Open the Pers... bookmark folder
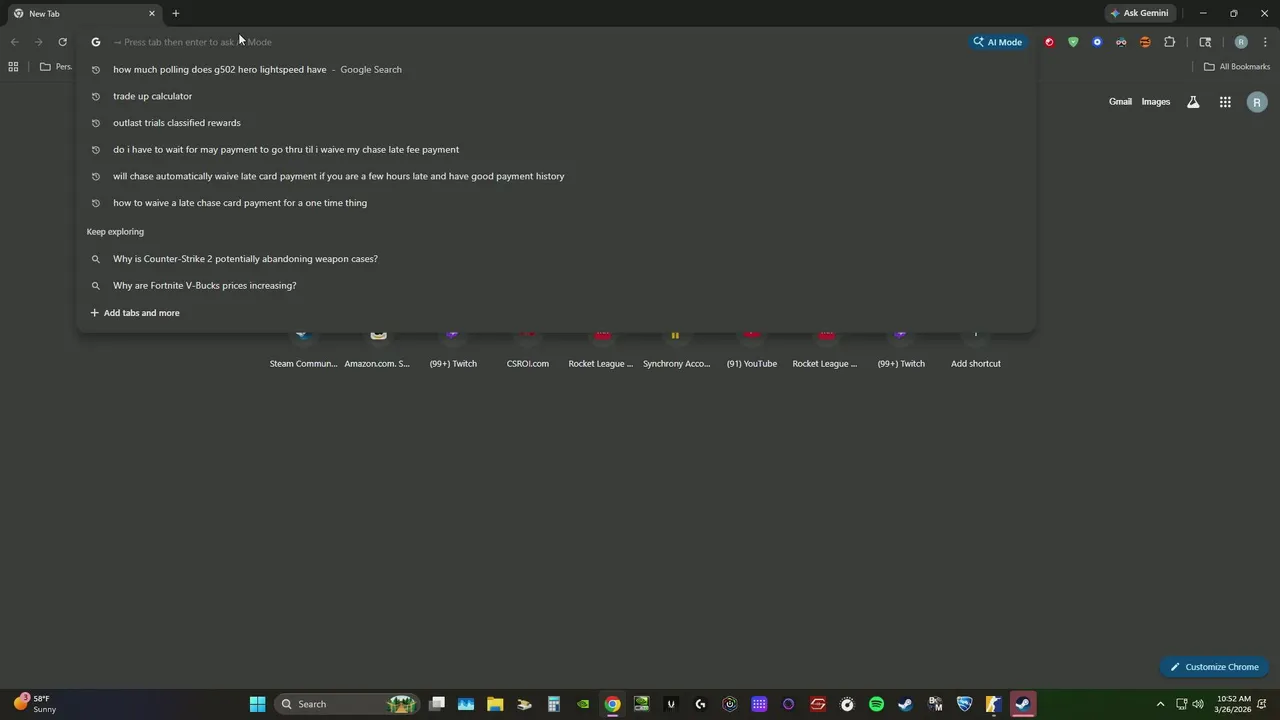 (56, 67)
